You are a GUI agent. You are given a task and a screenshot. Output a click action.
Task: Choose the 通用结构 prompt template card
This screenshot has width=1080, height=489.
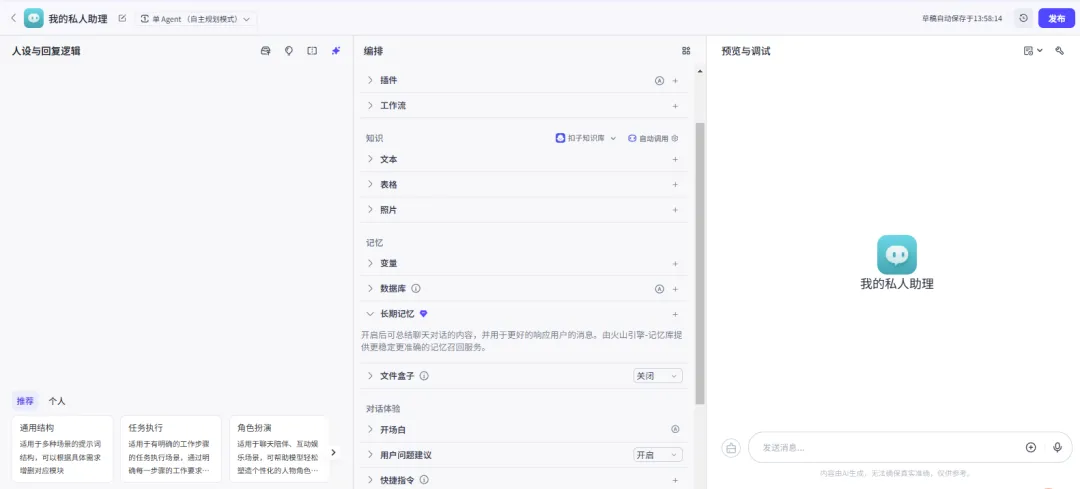coord(62,449)
